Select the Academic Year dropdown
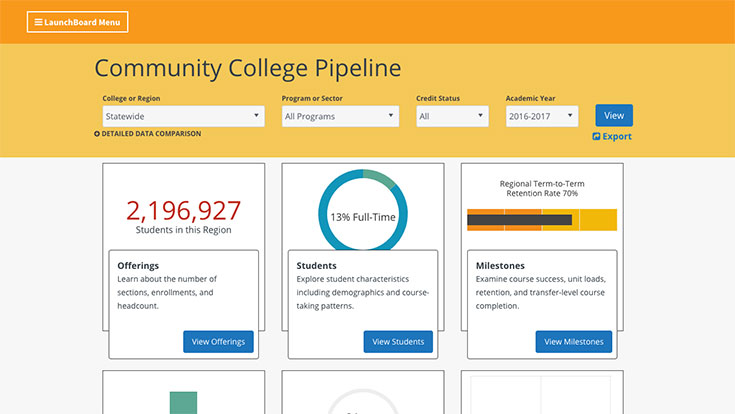This screenshot has height=414, width=735. (x=542, y=116)
